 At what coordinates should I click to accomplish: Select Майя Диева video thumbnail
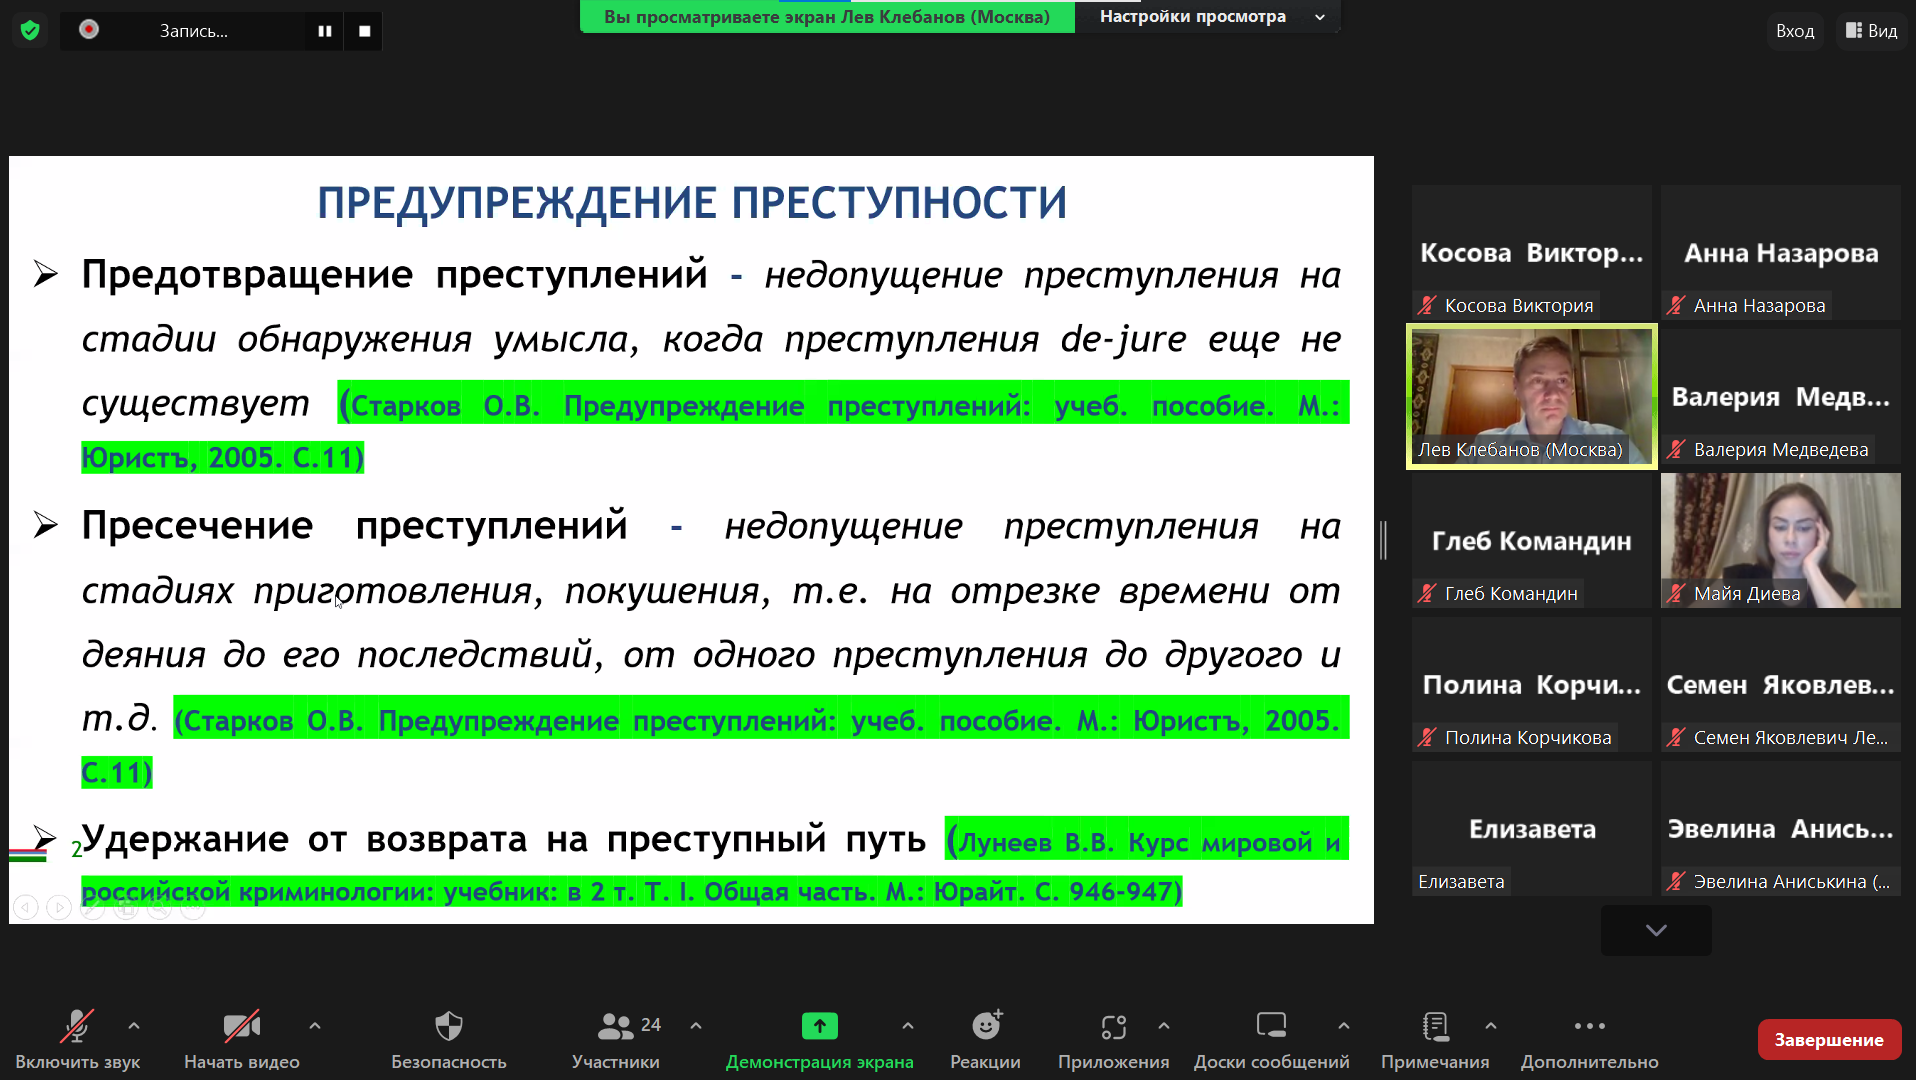[x=1781, y=541]
